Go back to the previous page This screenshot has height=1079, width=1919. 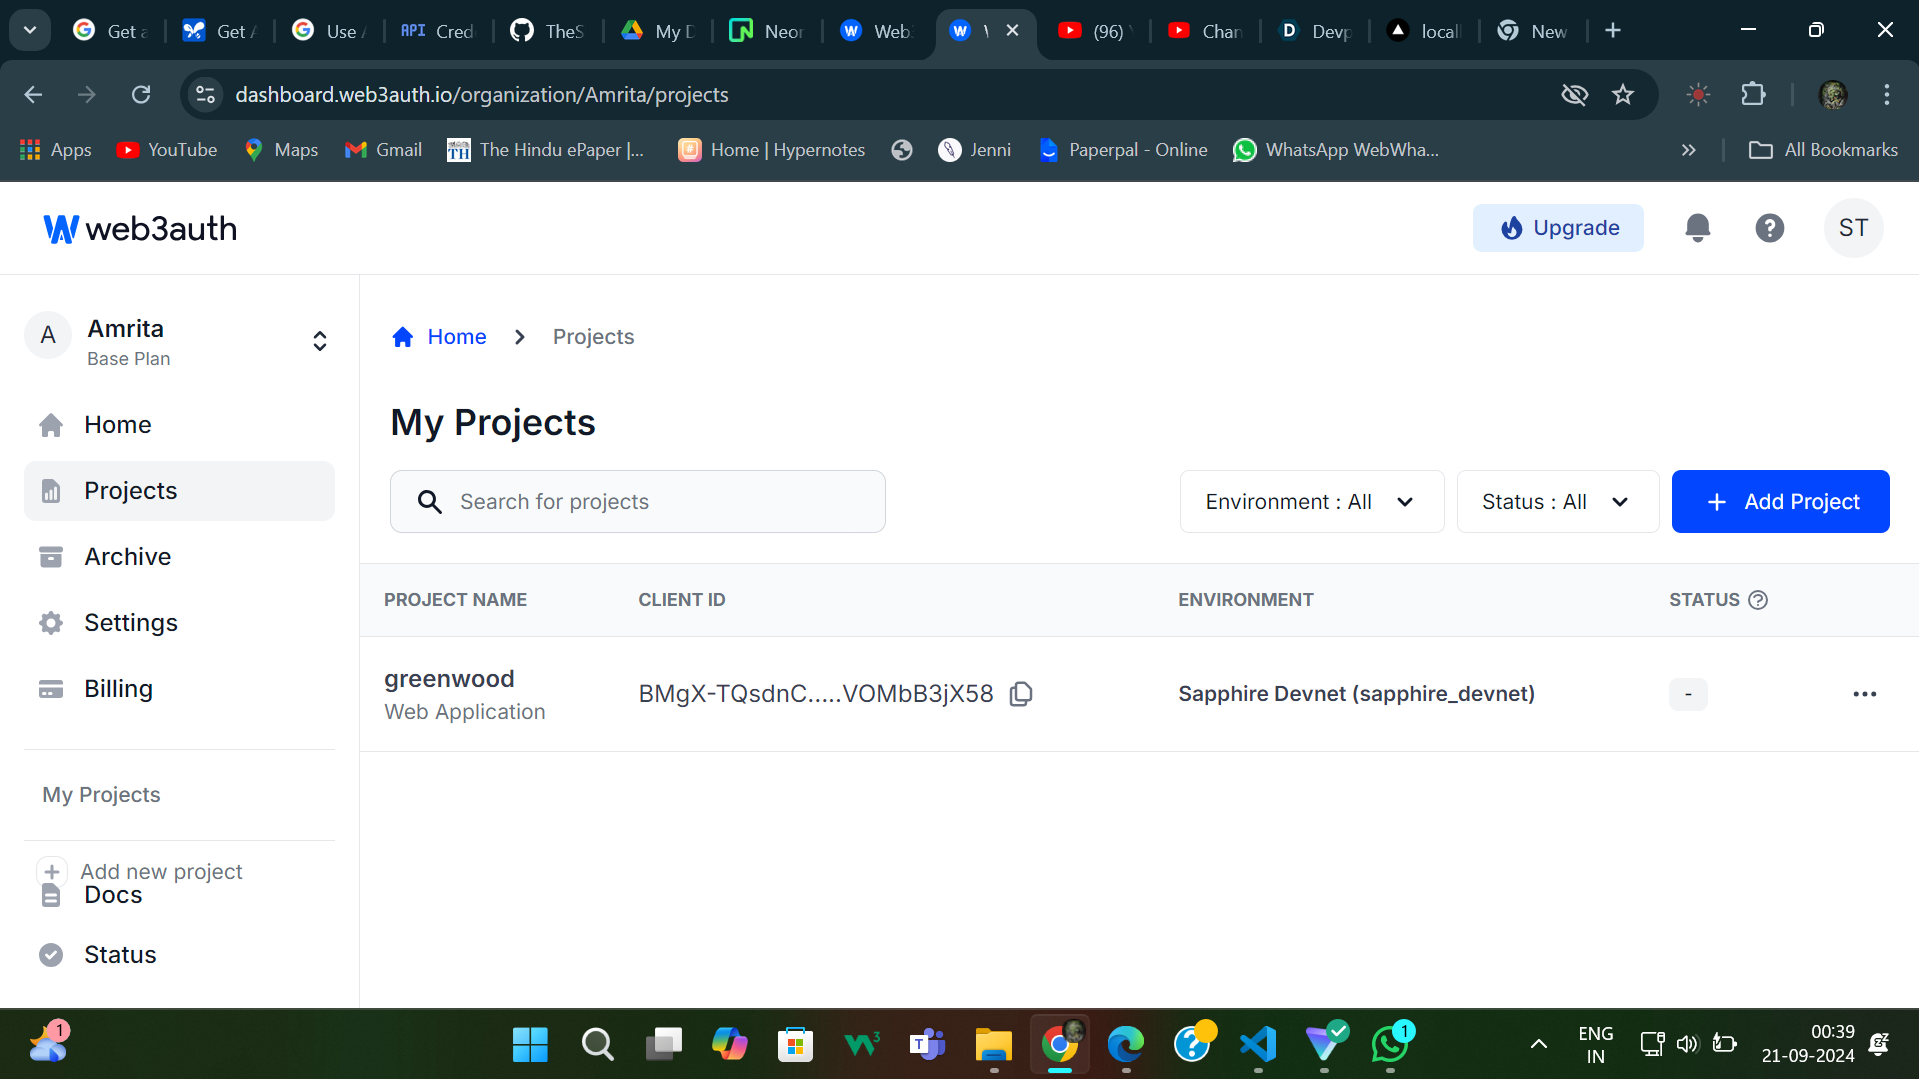click(x=33, y=95)
